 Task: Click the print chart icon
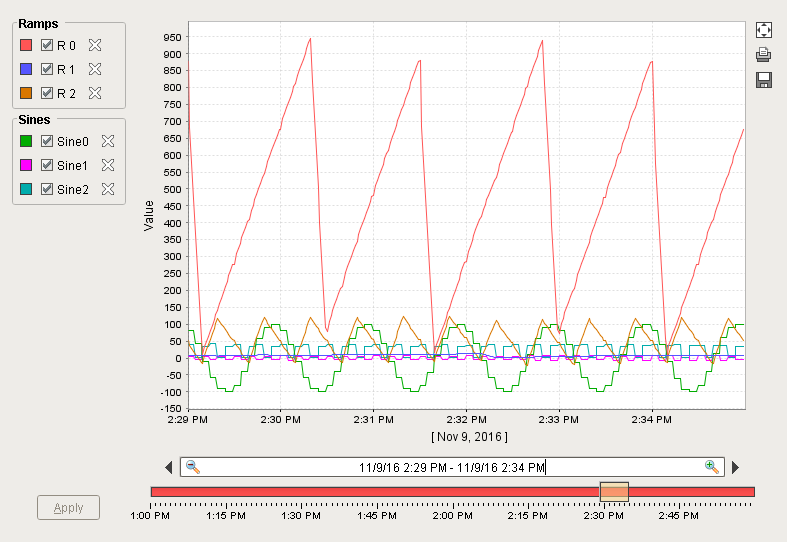pos(764,55)
